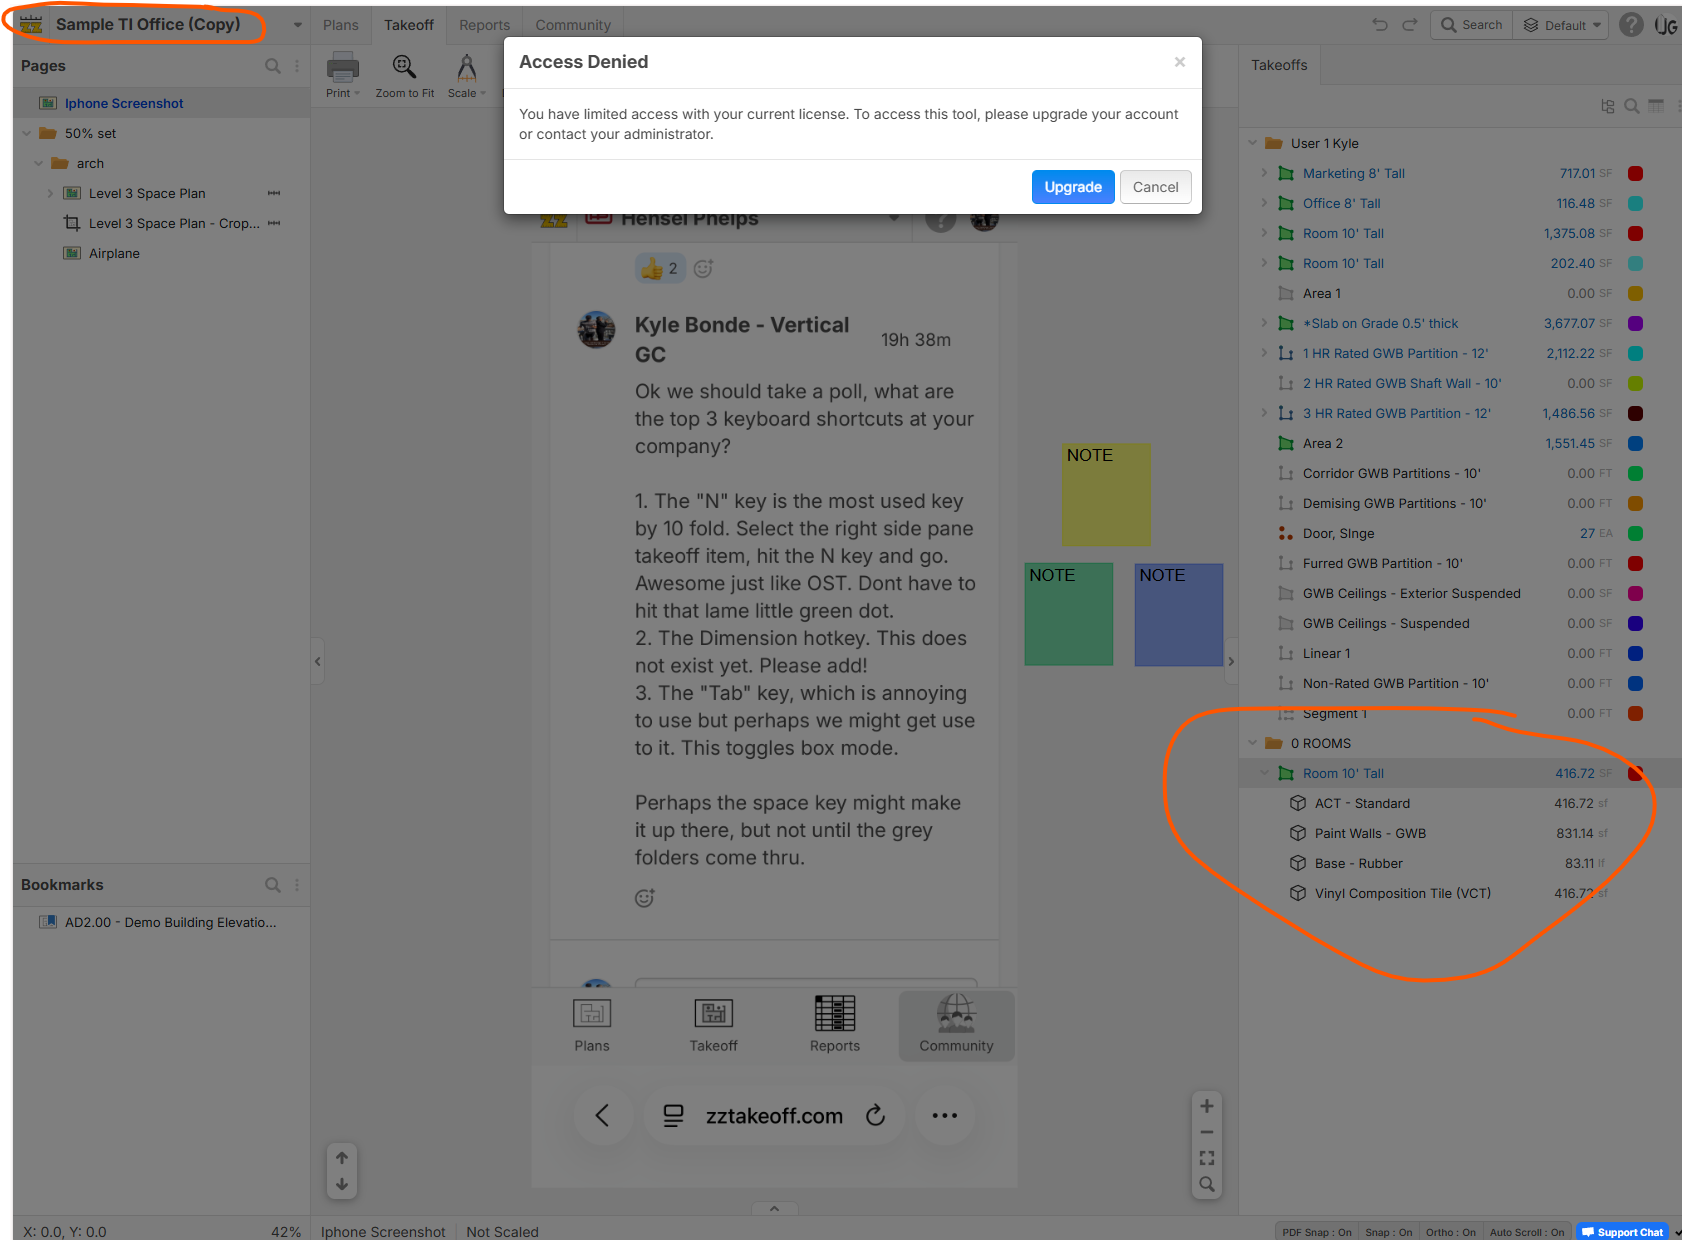
Task: Toggle Ortho mode in status bar
Action: pyautogui.click(x=1450, y=1232)
